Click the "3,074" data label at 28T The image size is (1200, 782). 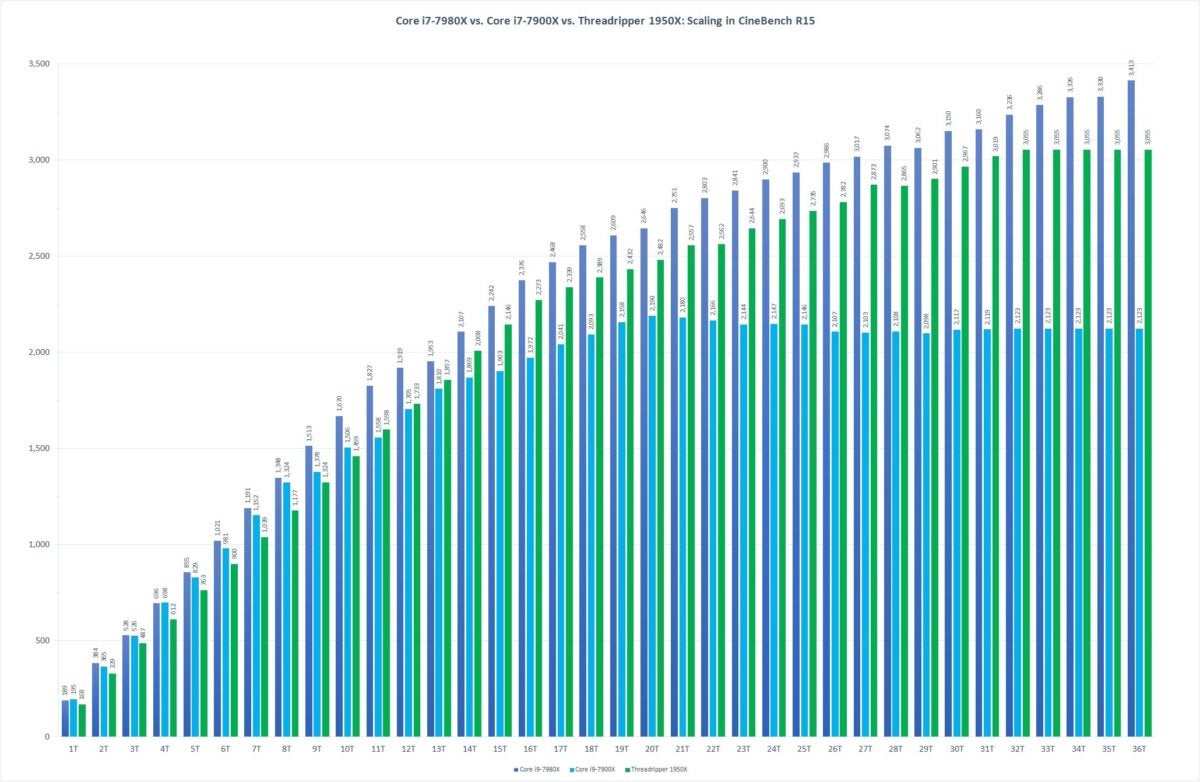[x=887, y=133]
